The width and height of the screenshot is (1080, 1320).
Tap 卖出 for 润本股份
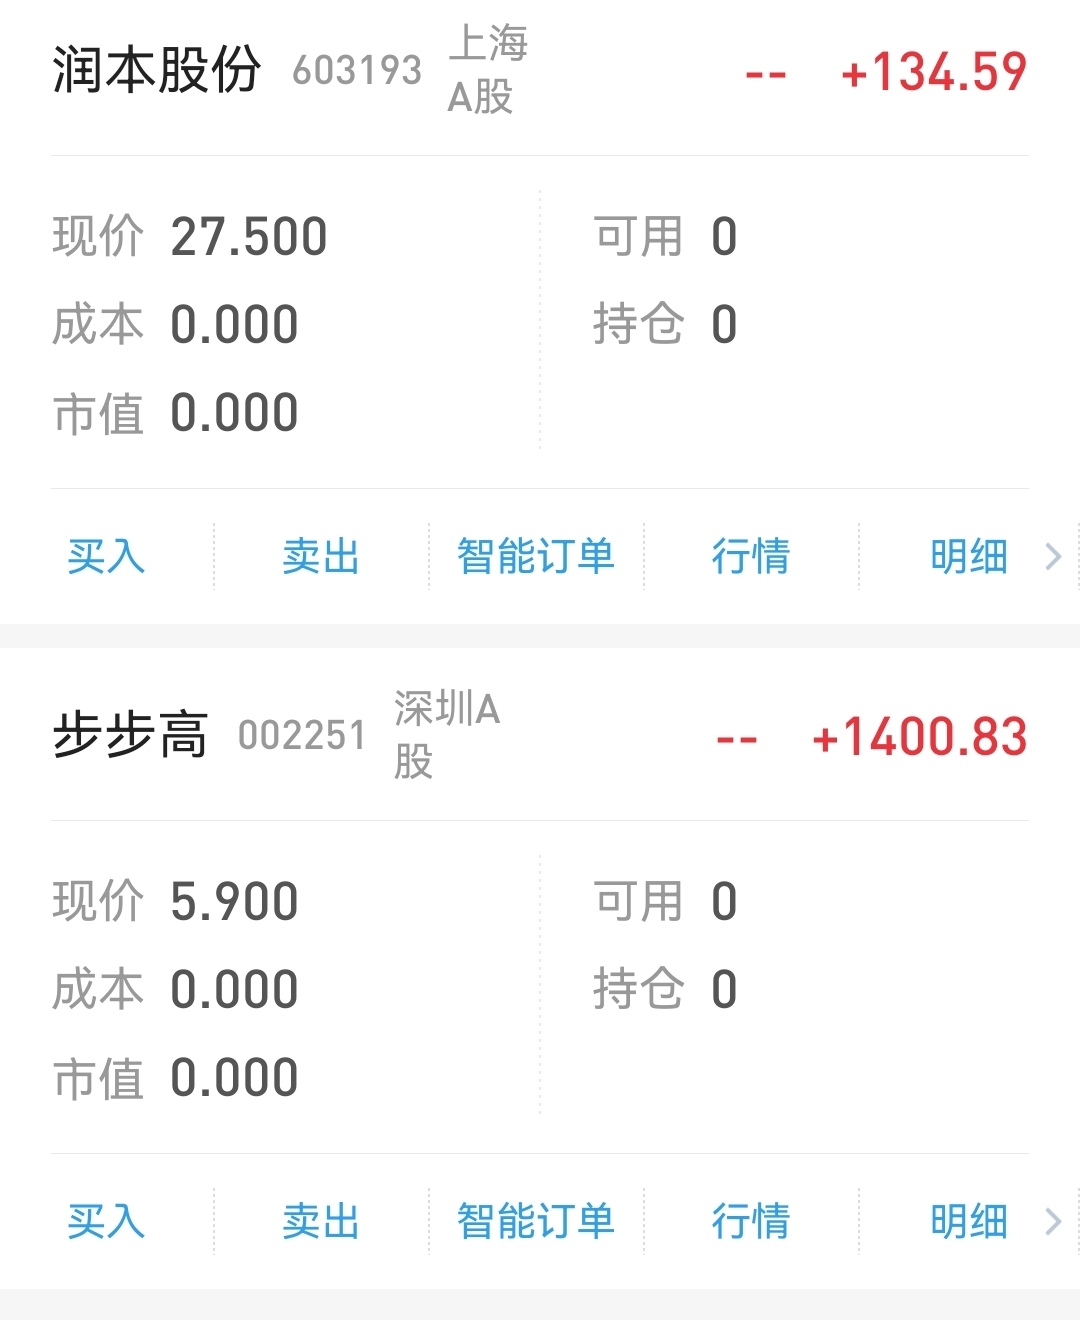click(x=321, y=556)
